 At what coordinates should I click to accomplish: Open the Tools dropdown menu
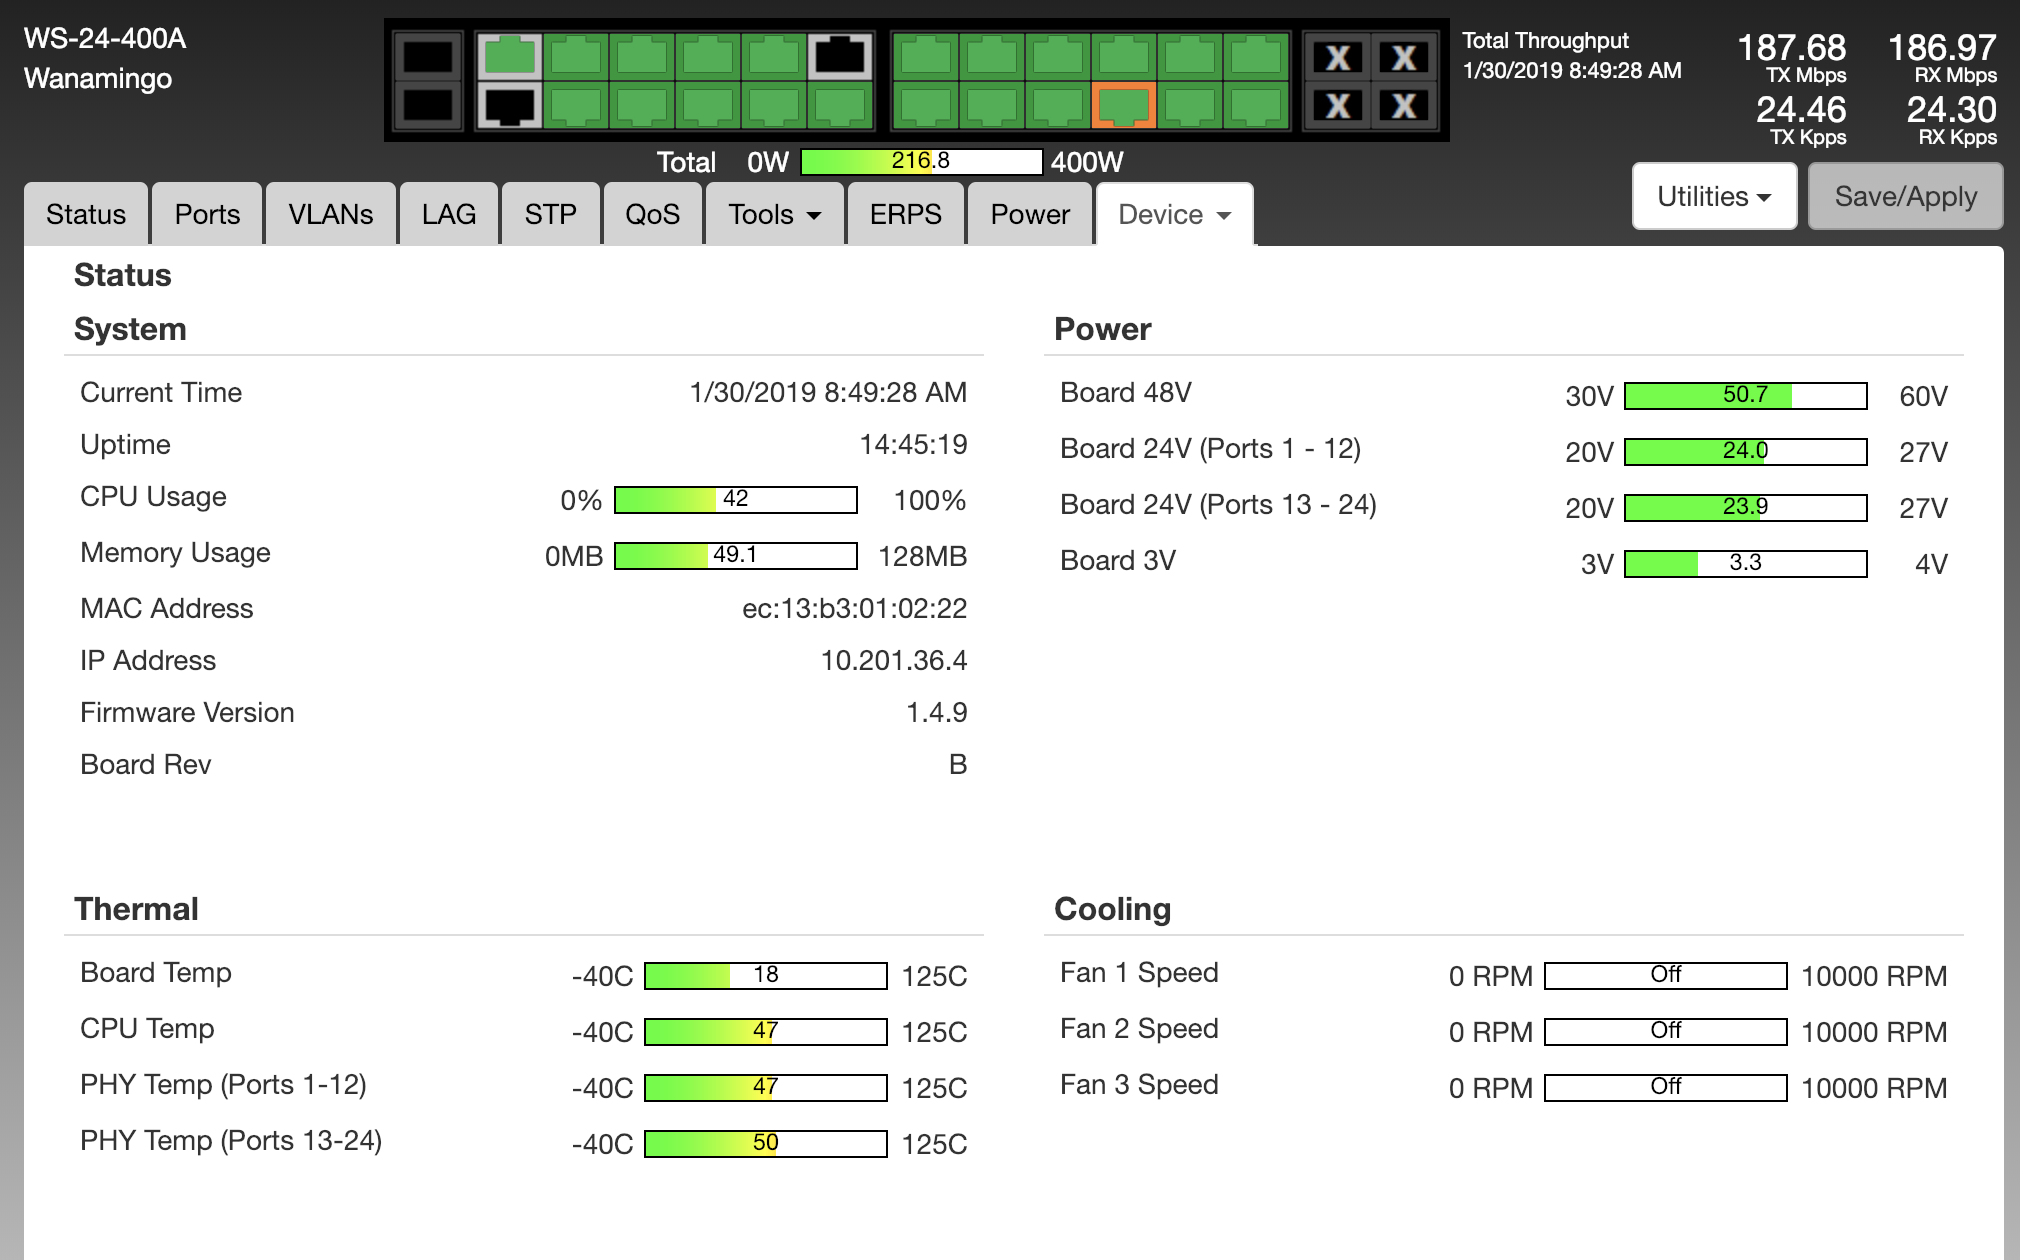click(774, 215)
